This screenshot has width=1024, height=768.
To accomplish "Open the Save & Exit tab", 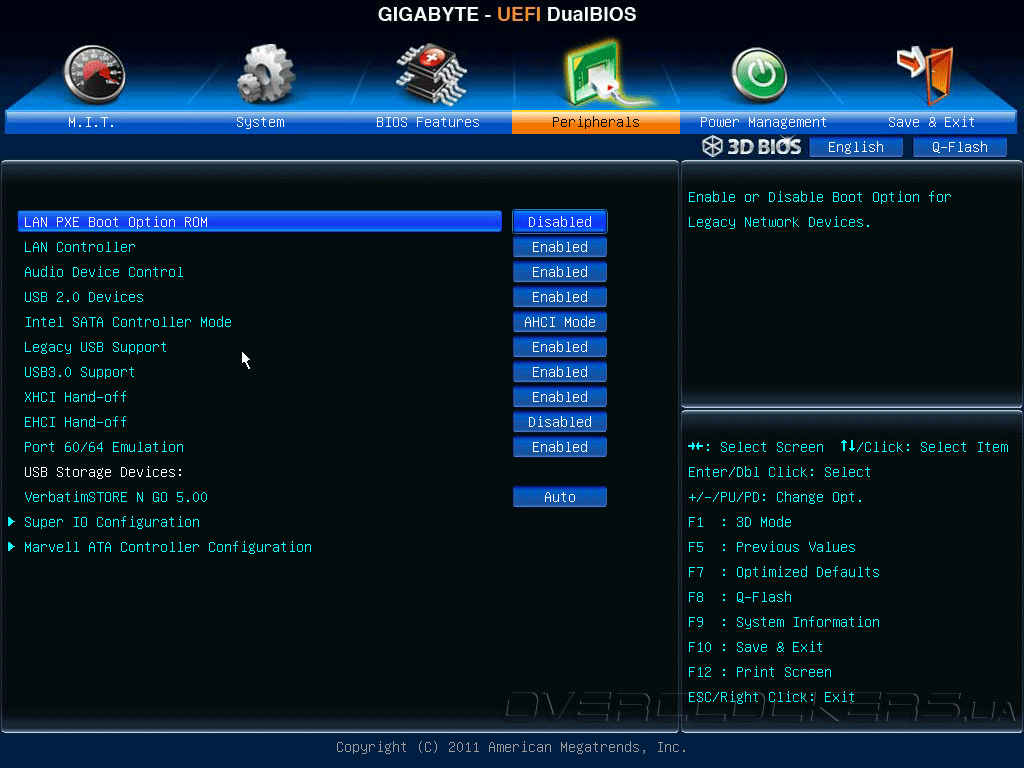I will (x=931, y=122).
